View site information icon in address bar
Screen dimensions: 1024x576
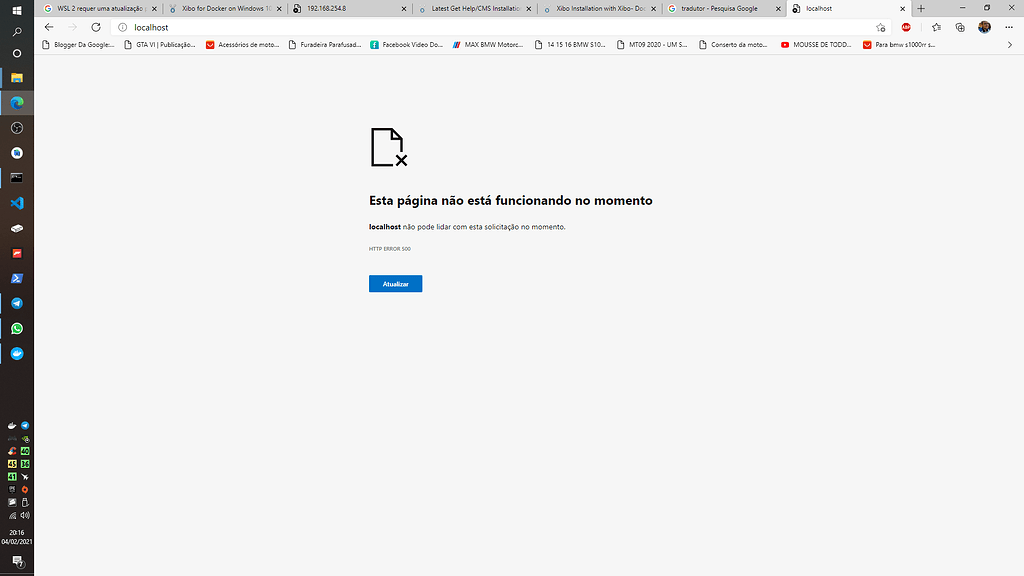[x=122, y=27]
